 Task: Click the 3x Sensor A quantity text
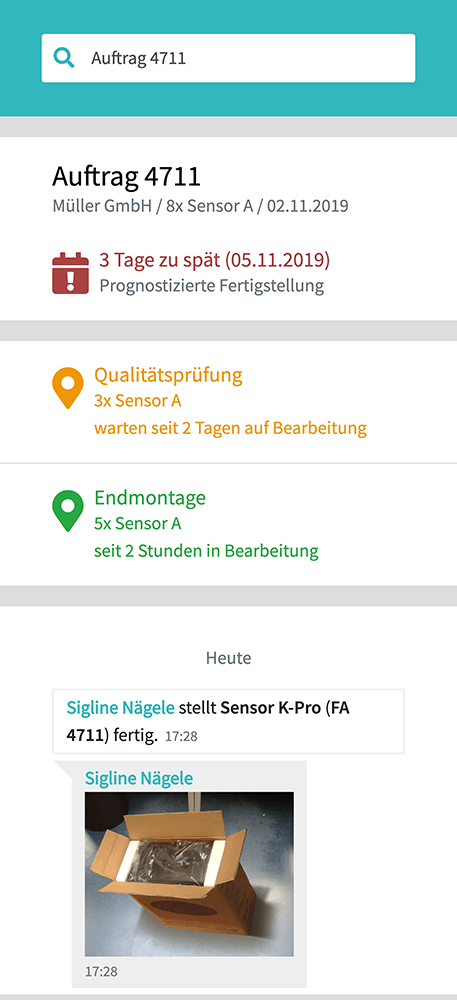tap(138, 401)
